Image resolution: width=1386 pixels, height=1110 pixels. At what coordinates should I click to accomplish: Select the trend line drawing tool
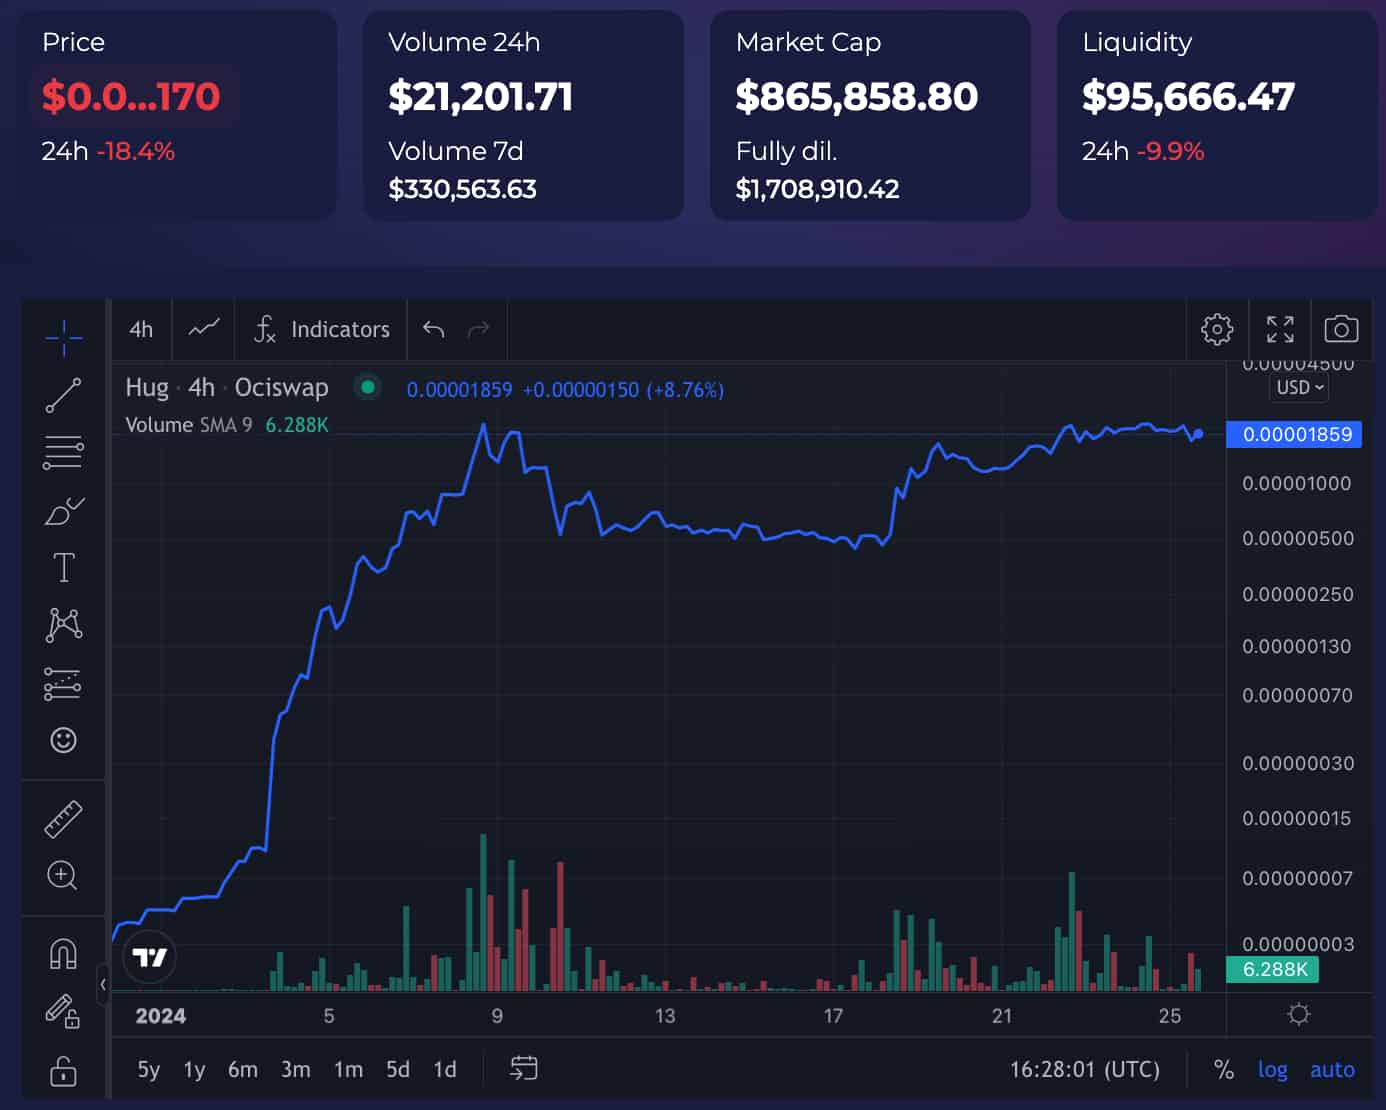[63, 395]
